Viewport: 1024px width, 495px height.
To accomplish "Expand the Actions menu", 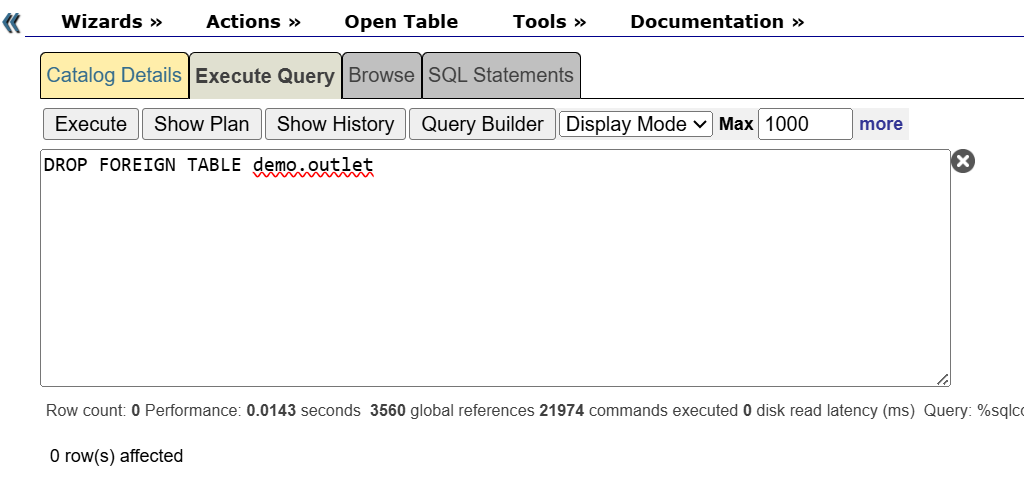I will (253, 22).
